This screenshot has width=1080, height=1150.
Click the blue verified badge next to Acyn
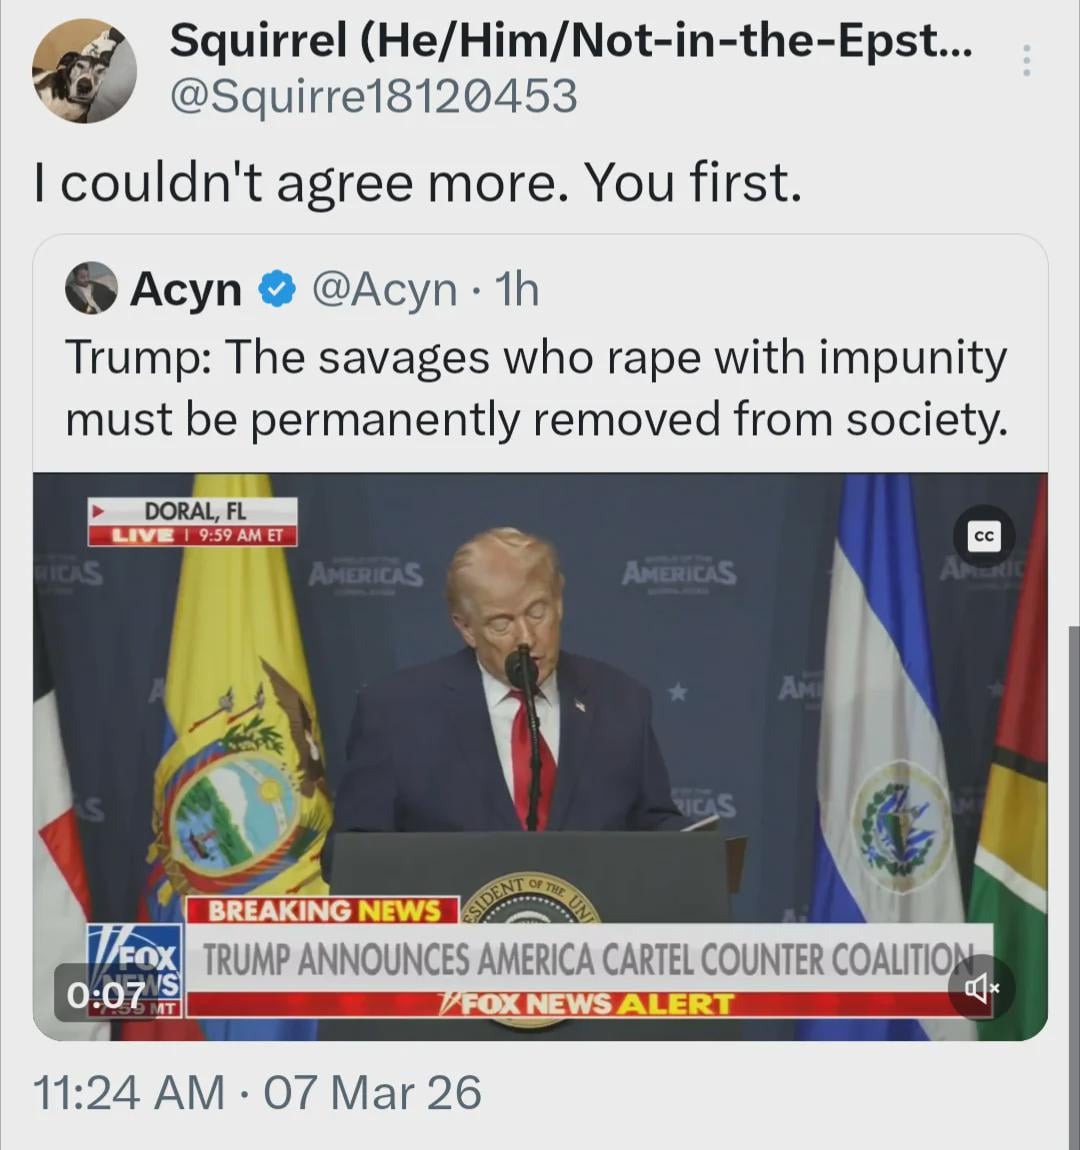pos(277,290)
